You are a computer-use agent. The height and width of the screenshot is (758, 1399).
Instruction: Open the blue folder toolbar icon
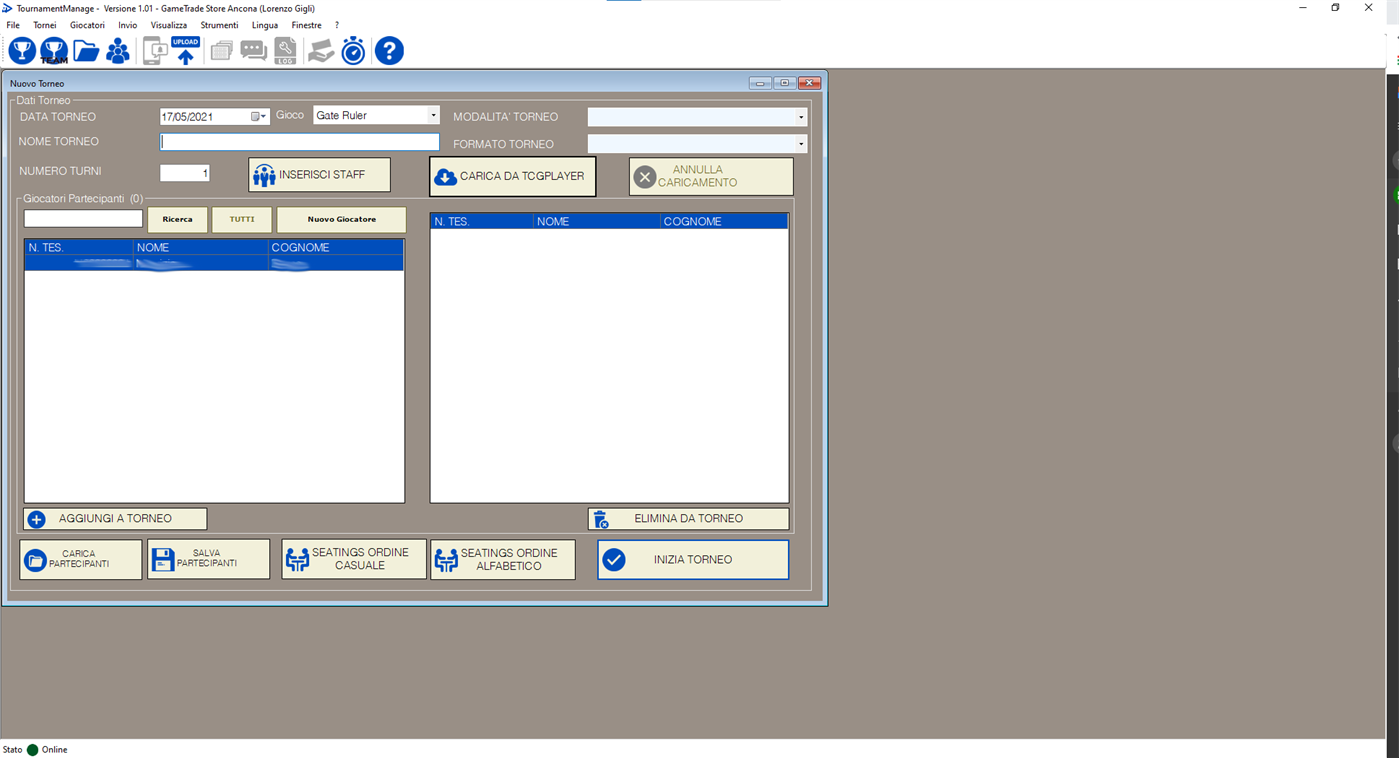[86, 51]
